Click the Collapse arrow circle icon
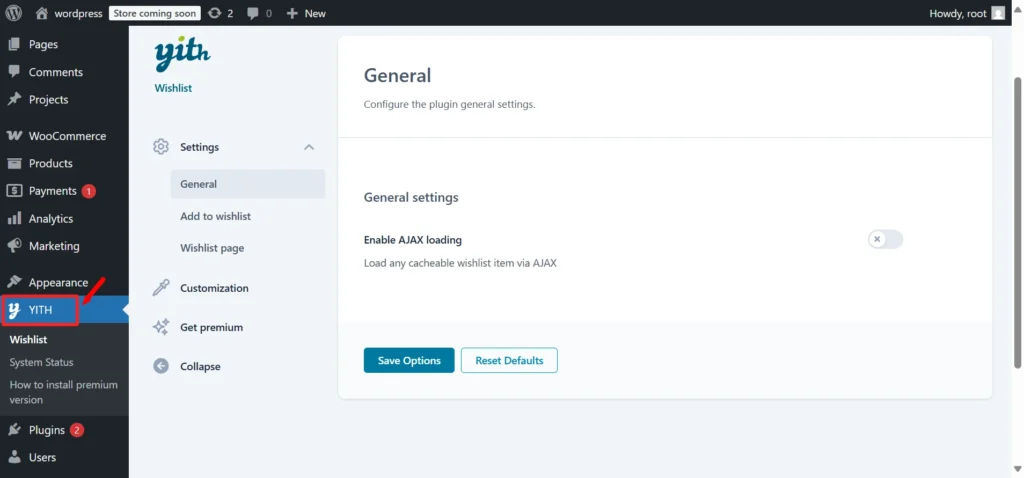The width and height of the screenshot is (1024, 478). pos(161,366)
